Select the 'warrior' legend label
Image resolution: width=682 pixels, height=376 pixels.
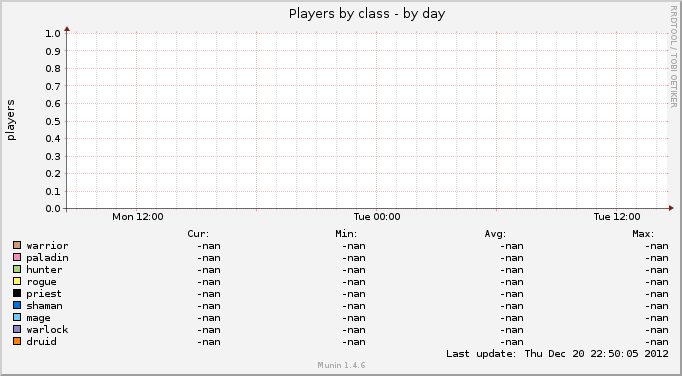click(47, 246)
